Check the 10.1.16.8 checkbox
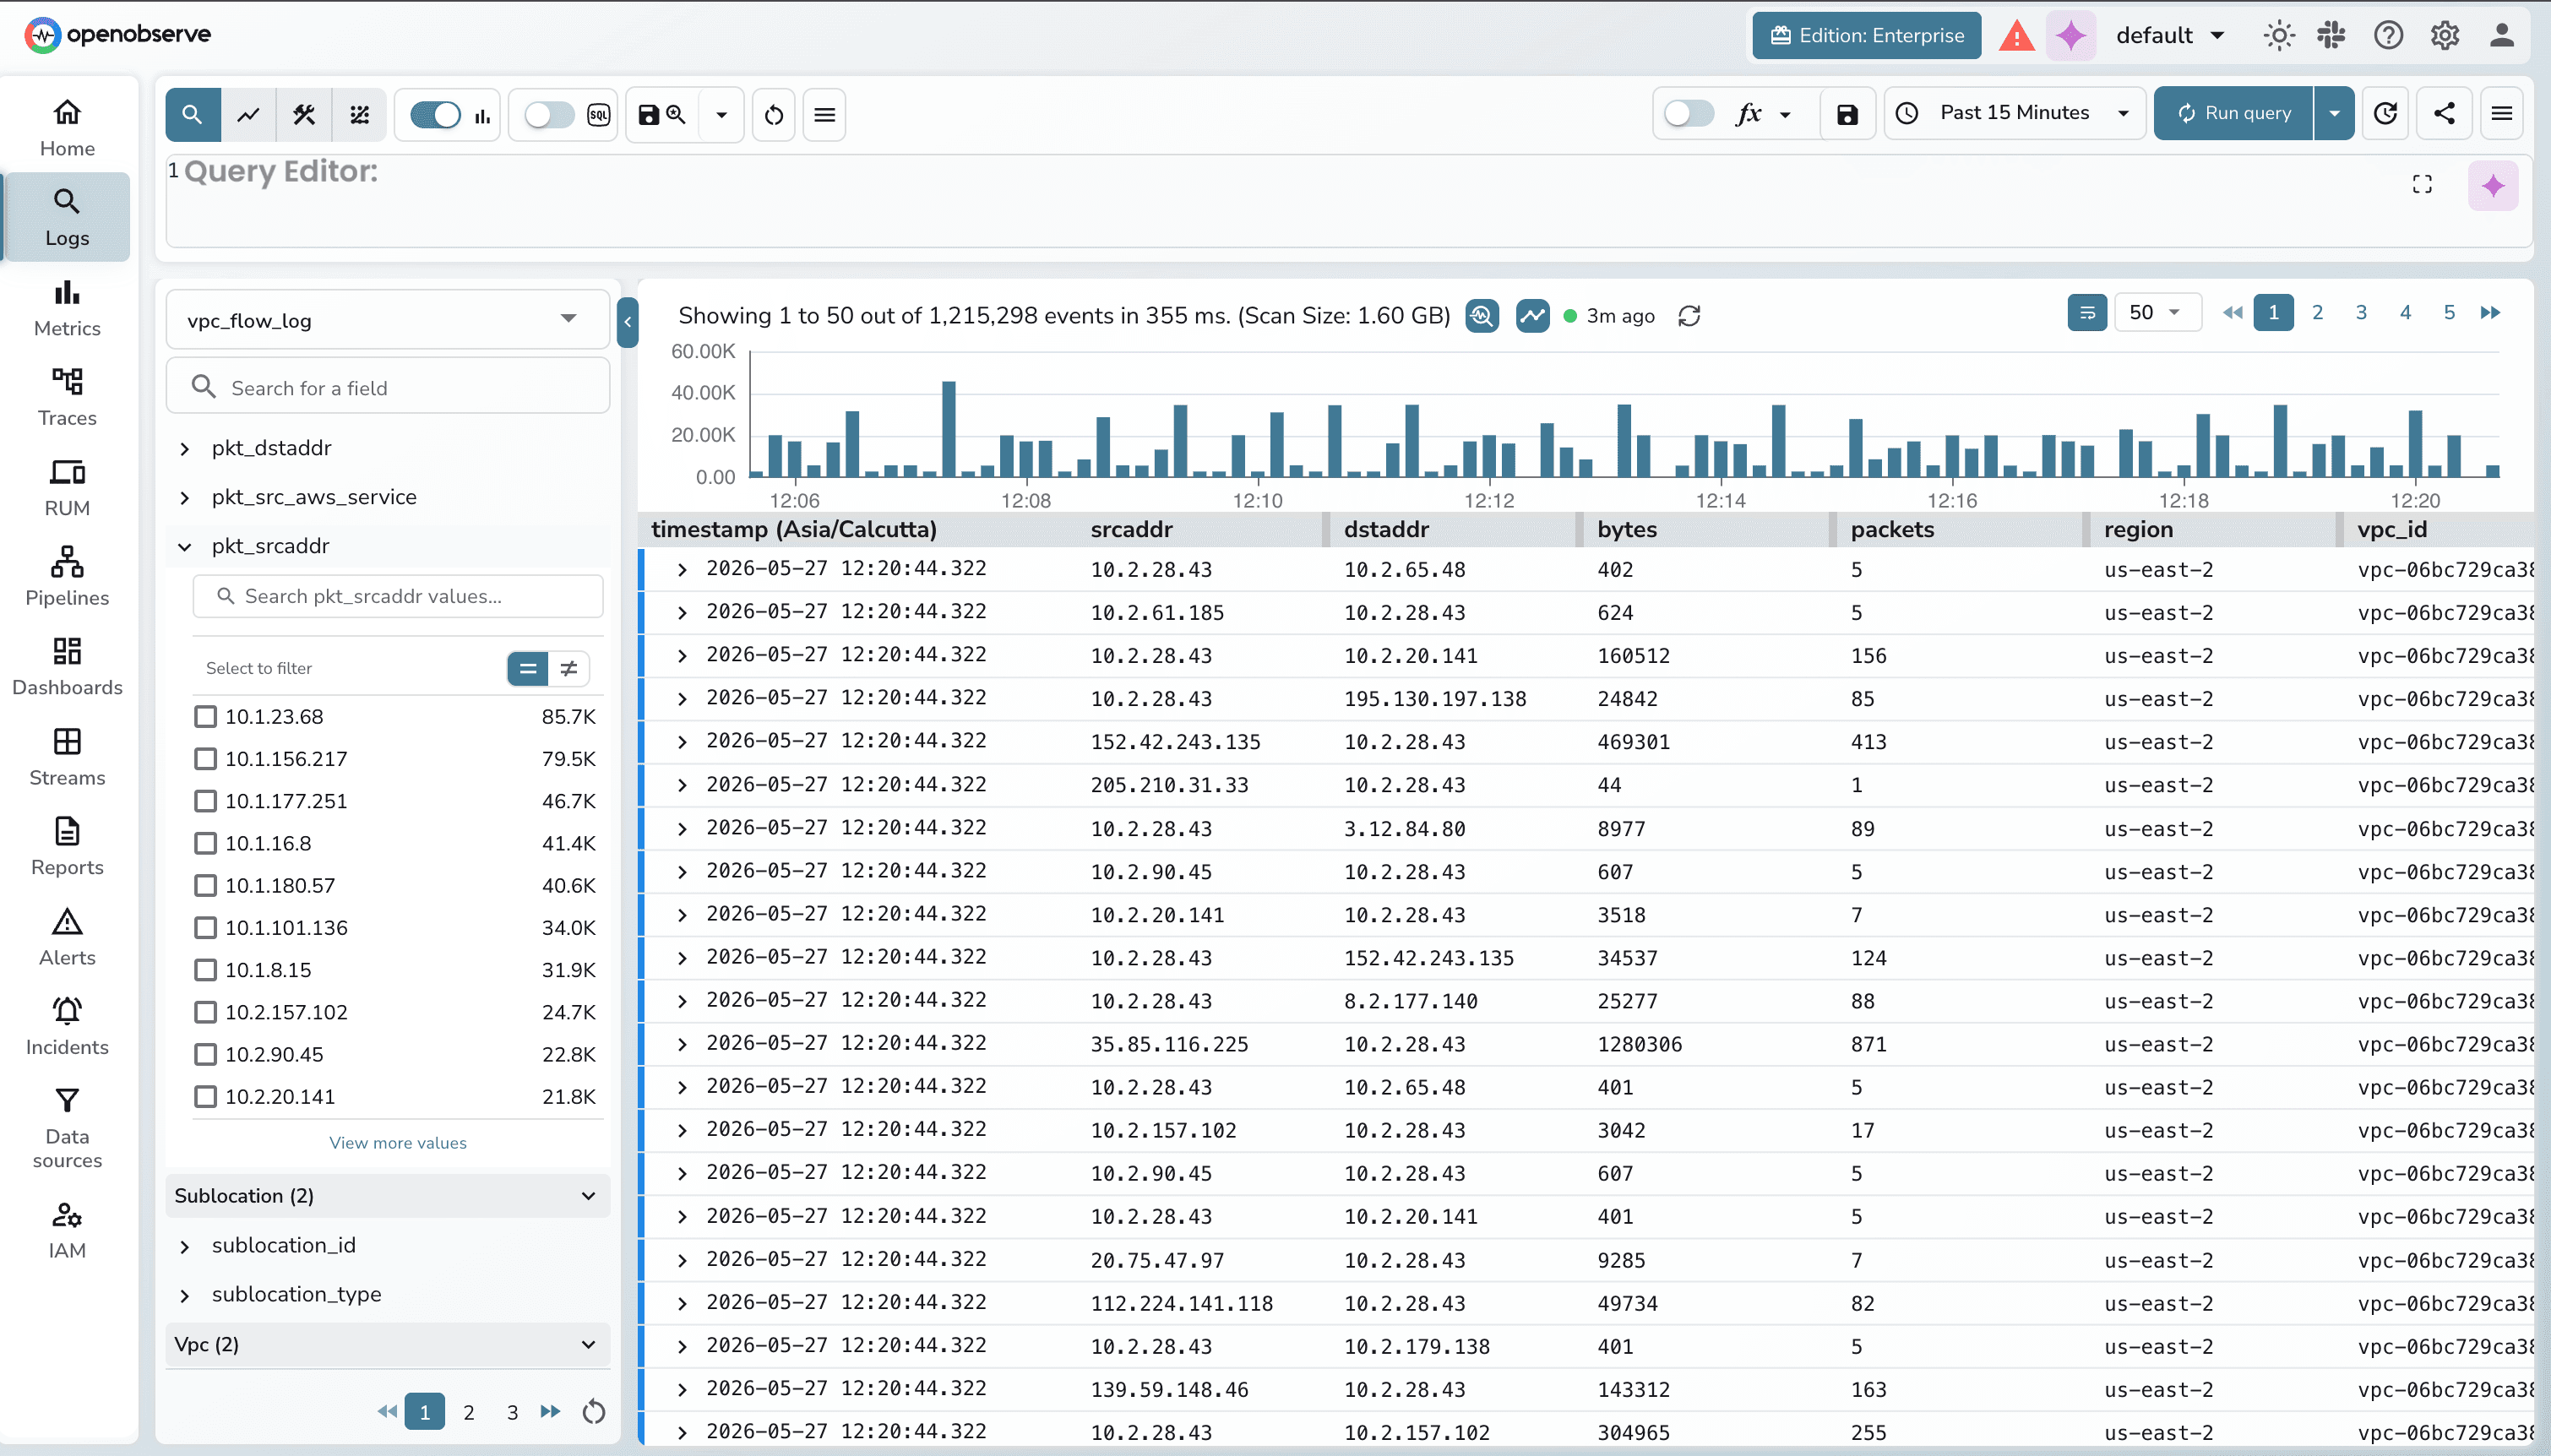Image resolution: width=2551 pixels, height=1456 pixels. [x=205, y=843]
